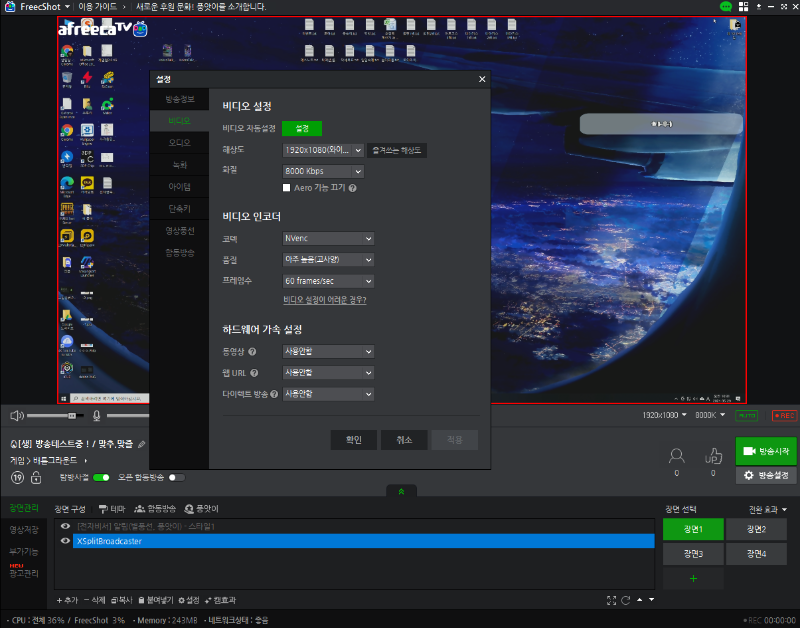Image resolution: width=800 pixels, height=628 pixels.
Task: Click the AUTO quality indicator
Action: (x=746, y=416)
